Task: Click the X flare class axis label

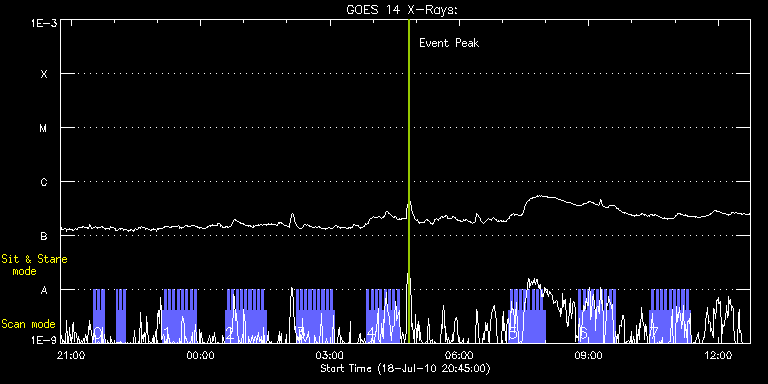Action: 44,74
